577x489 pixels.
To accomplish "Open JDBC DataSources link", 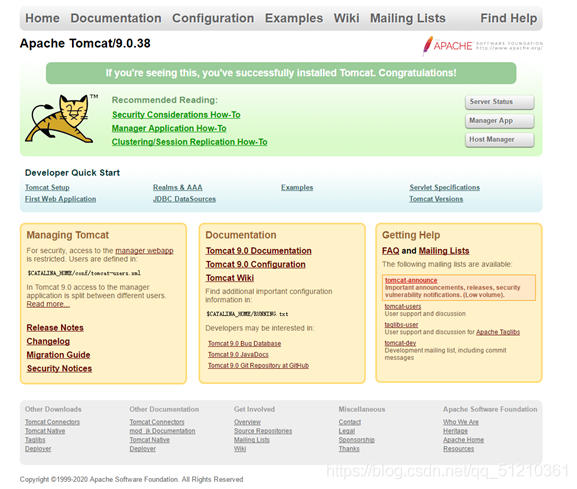I will (x=184, y=199).
